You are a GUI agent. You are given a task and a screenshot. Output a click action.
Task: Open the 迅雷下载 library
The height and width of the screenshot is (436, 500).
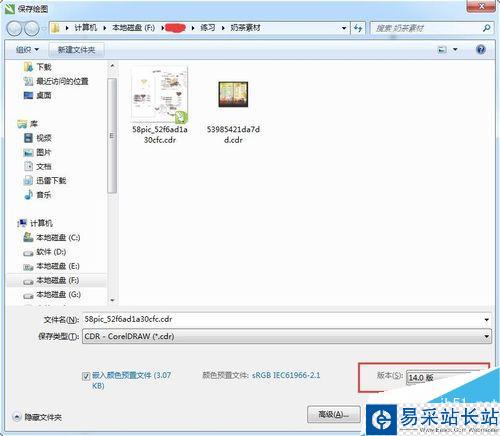click(x=45, y=180)
